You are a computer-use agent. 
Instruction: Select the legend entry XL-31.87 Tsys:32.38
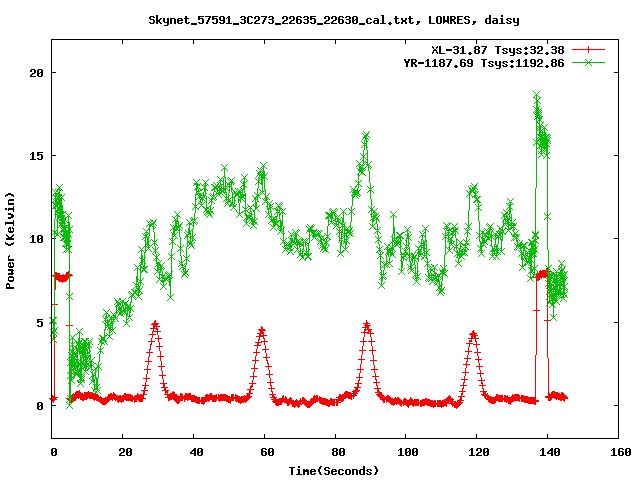pyautogui.click(x=498, y=50)
